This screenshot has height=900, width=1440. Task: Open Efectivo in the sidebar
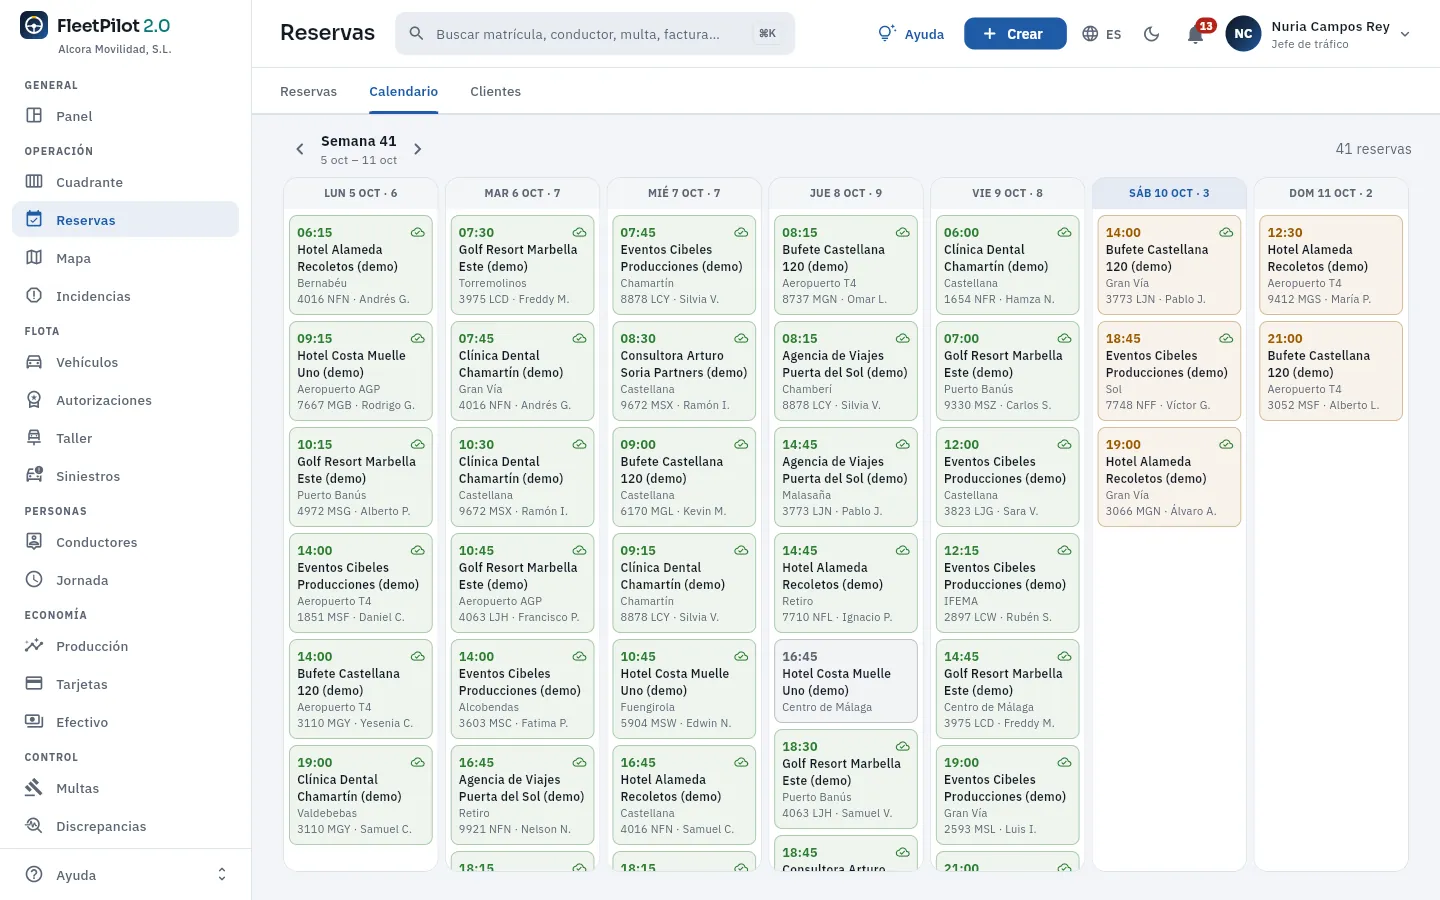click(x=125, y=722)
